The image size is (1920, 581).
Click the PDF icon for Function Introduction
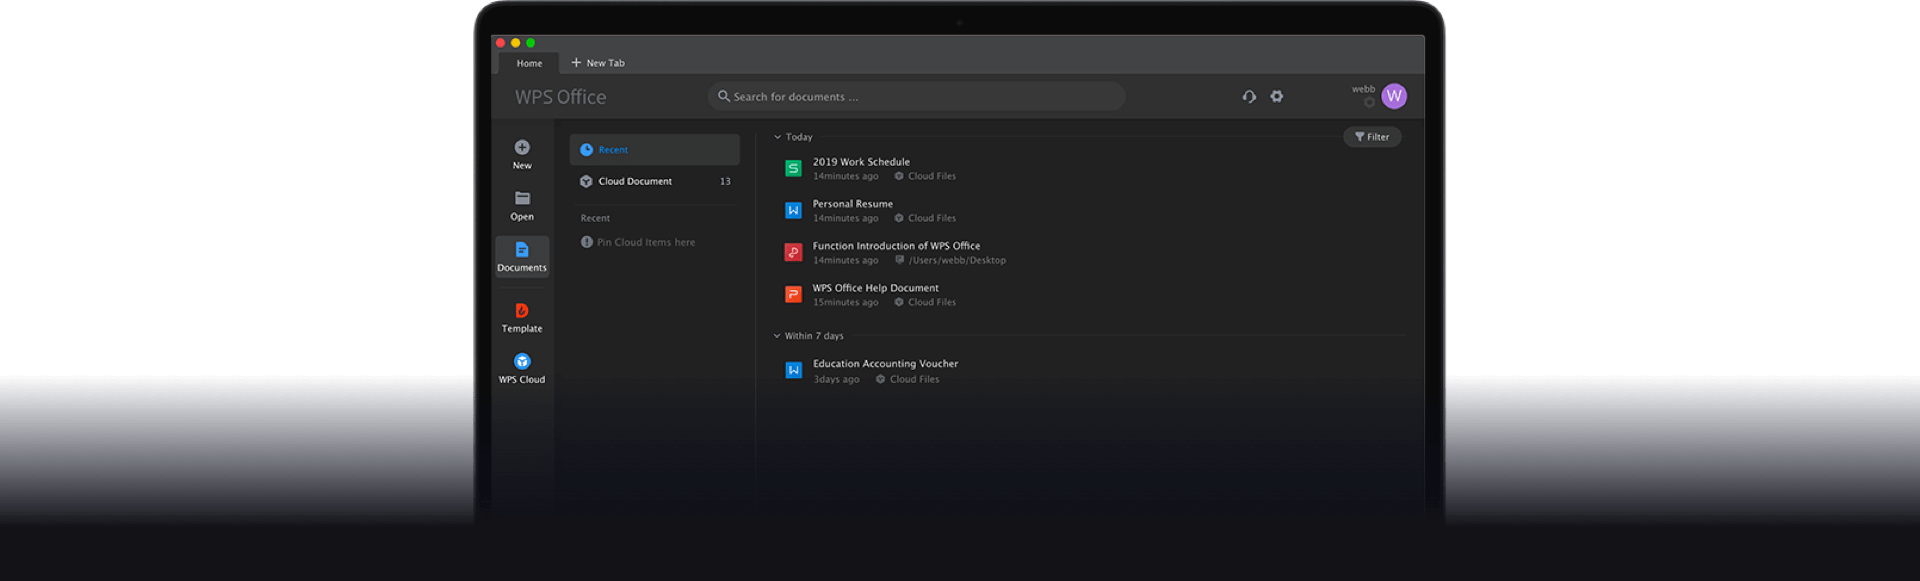click(x=793, y=252)
